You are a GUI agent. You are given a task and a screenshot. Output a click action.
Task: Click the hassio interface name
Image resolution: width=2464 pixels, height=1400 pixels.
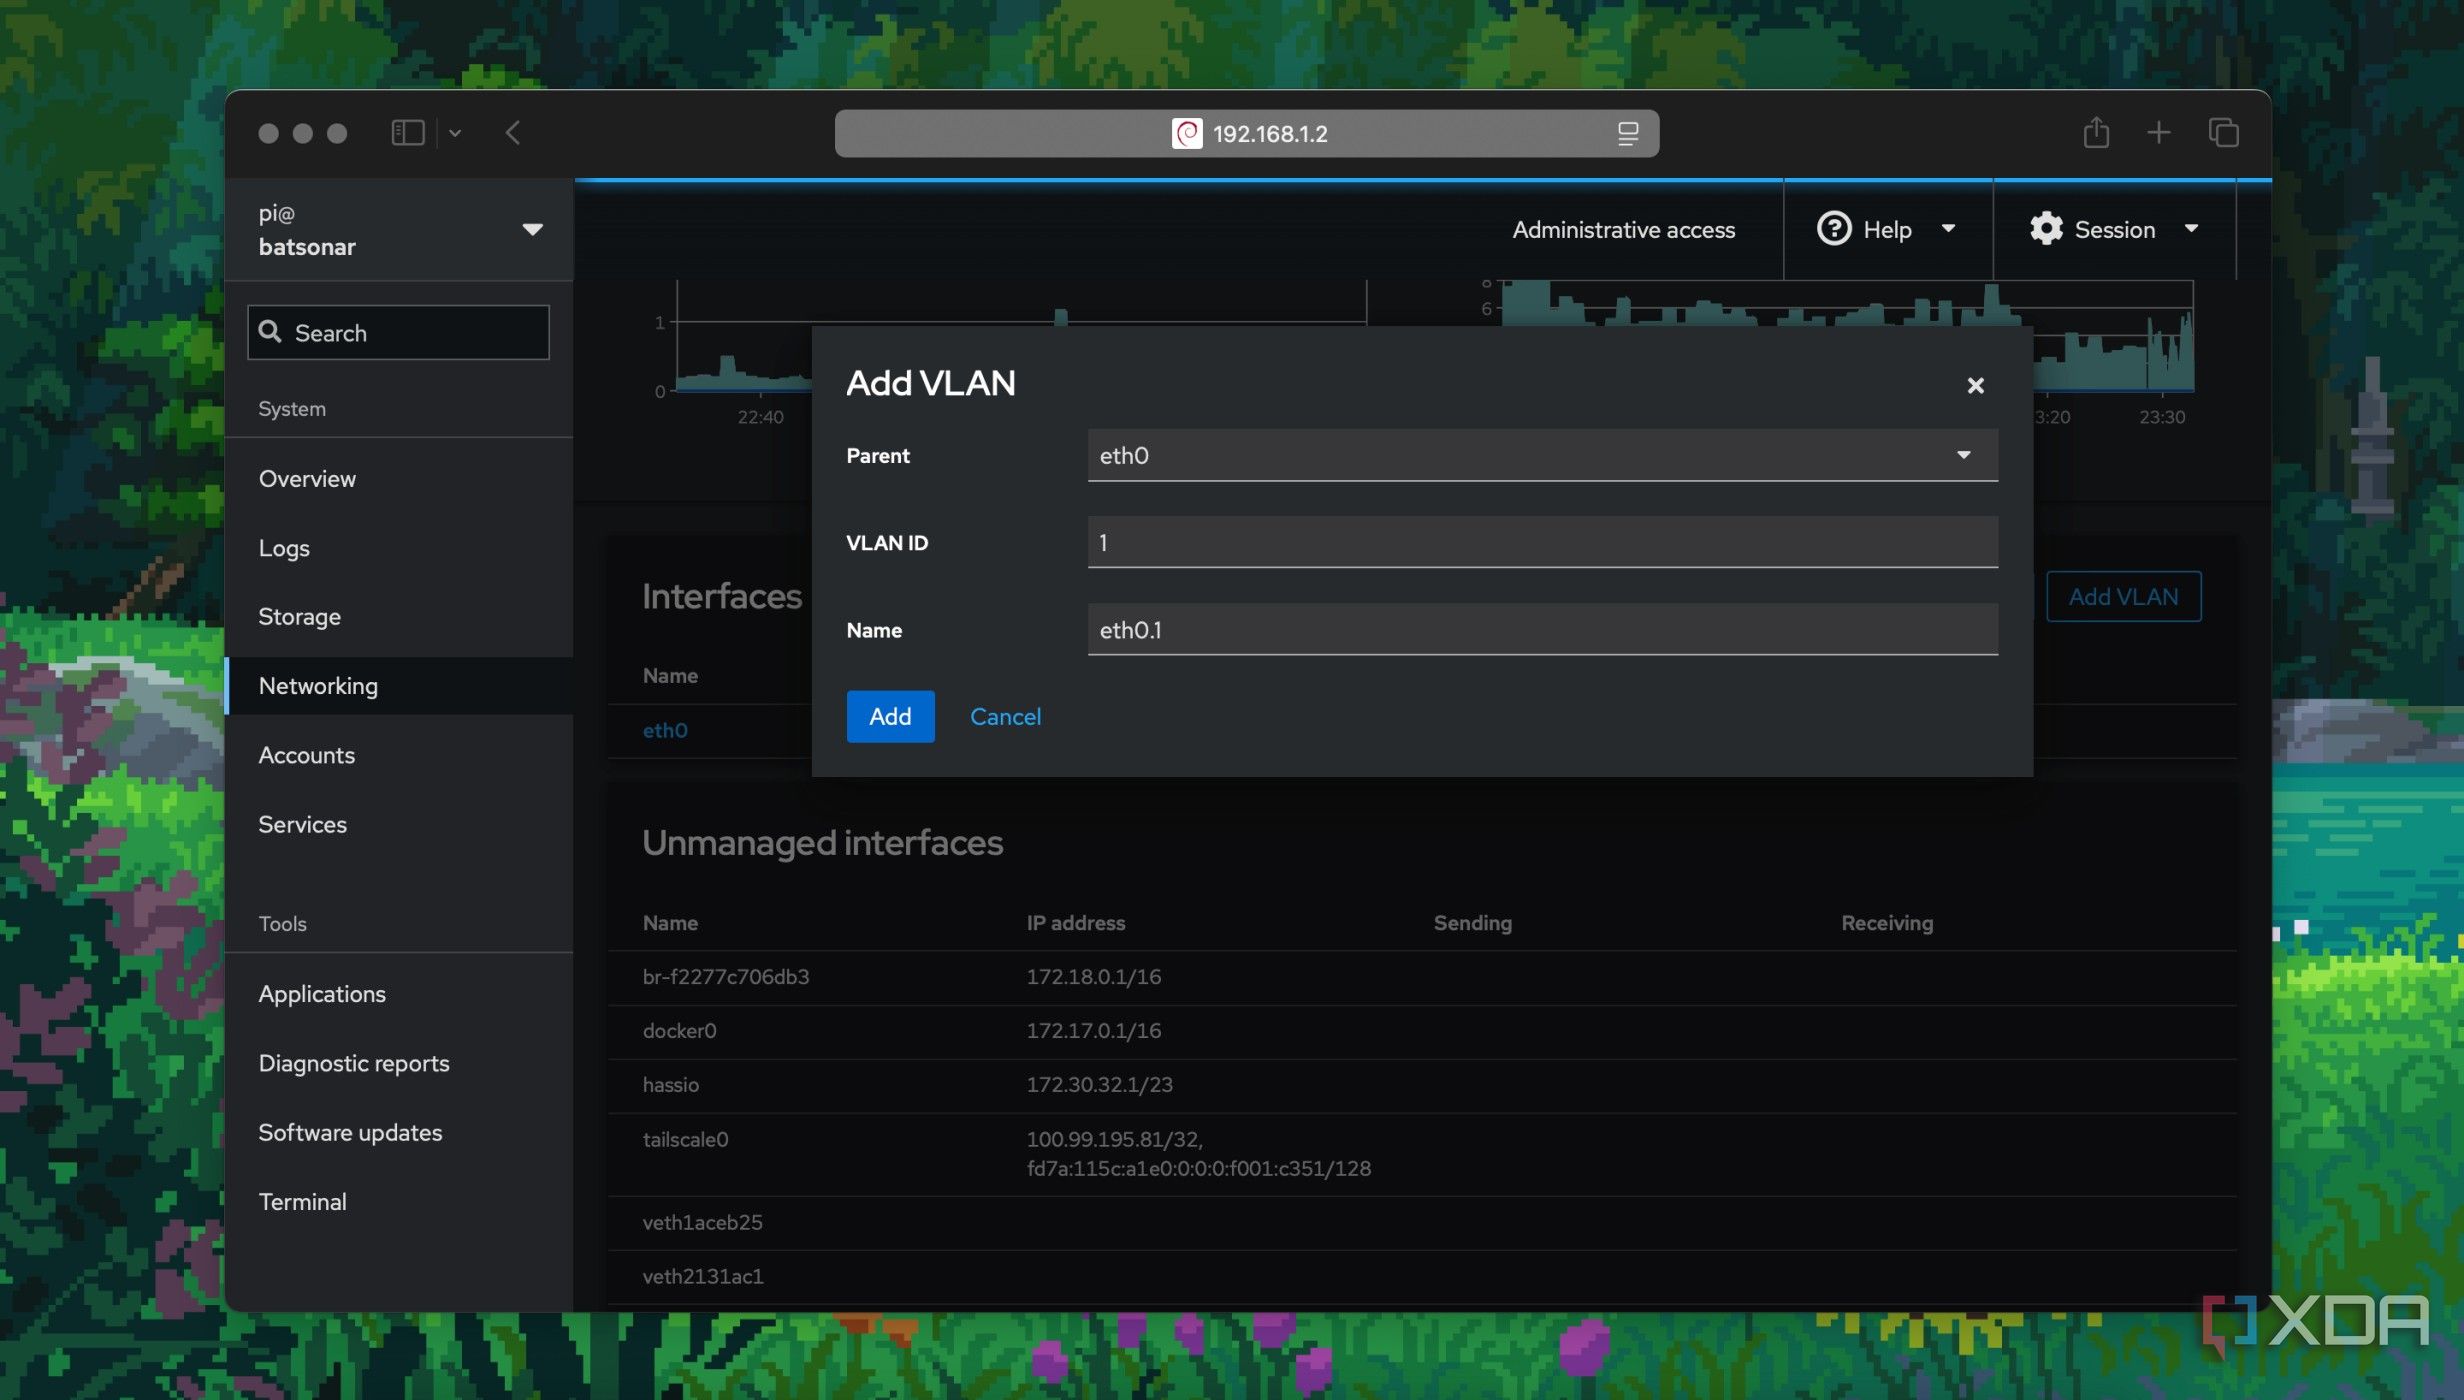tap(670, 1084)
